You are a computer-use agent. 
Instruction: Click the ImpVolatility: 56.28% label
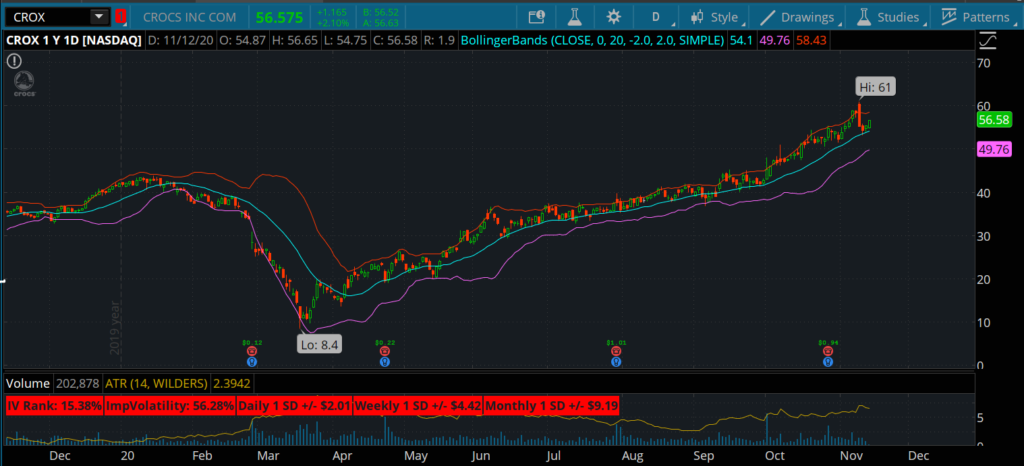tap(170, 405)
